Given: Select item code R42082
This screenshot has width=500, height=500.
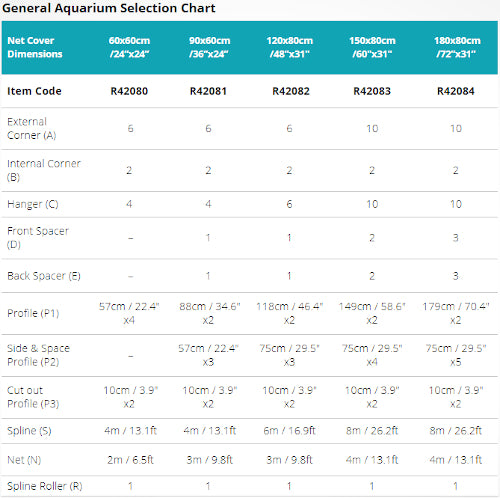Looking at the screenshot, I should pos(291,91).
